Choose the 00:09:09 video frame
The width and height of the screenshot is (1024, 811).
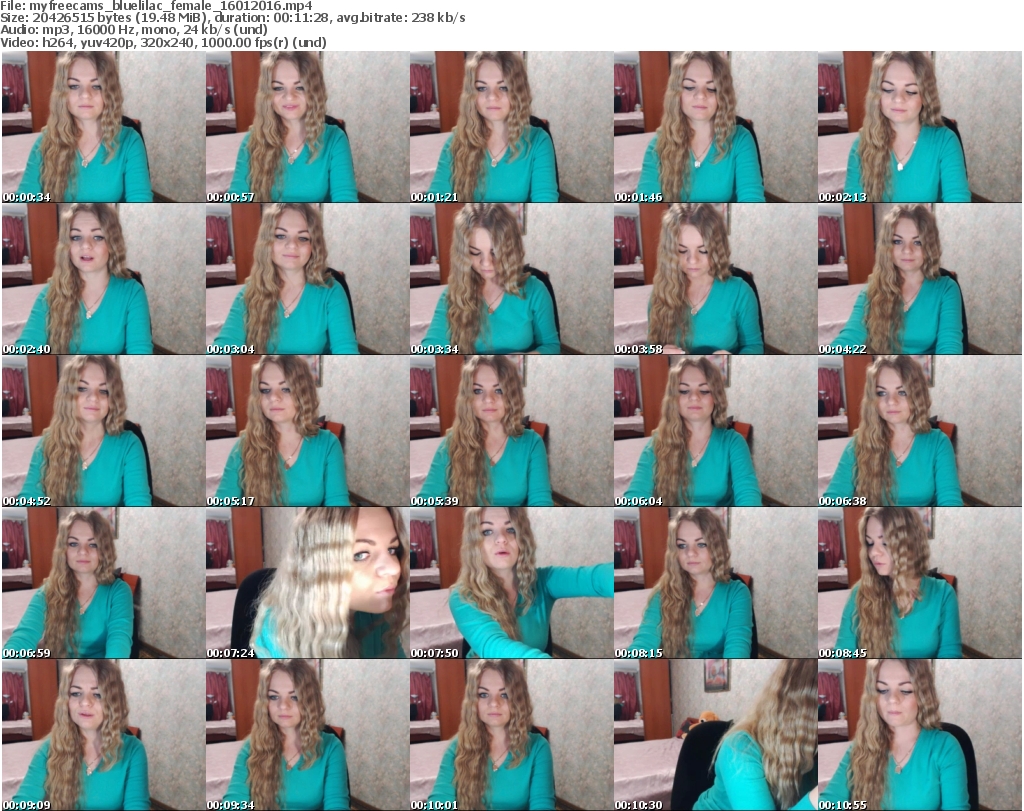click(x=103, y=735)
